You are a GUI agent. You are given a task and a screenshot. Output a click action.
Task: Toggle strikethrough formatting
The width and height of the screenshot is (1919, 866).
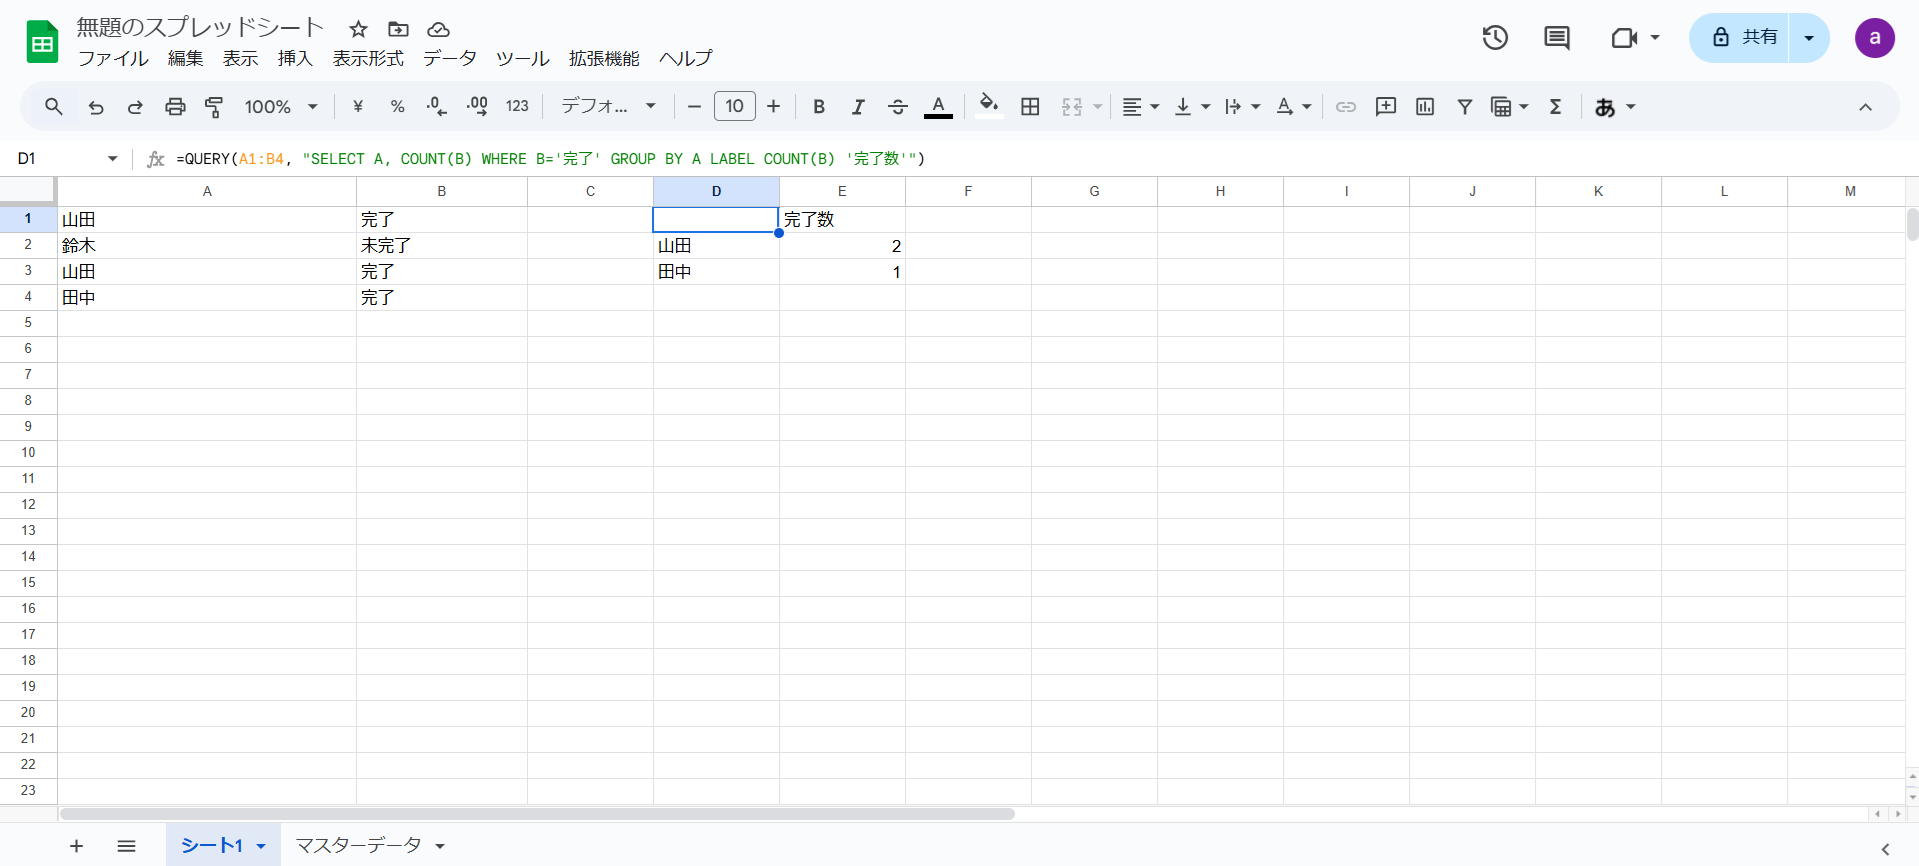click(897, 107)
